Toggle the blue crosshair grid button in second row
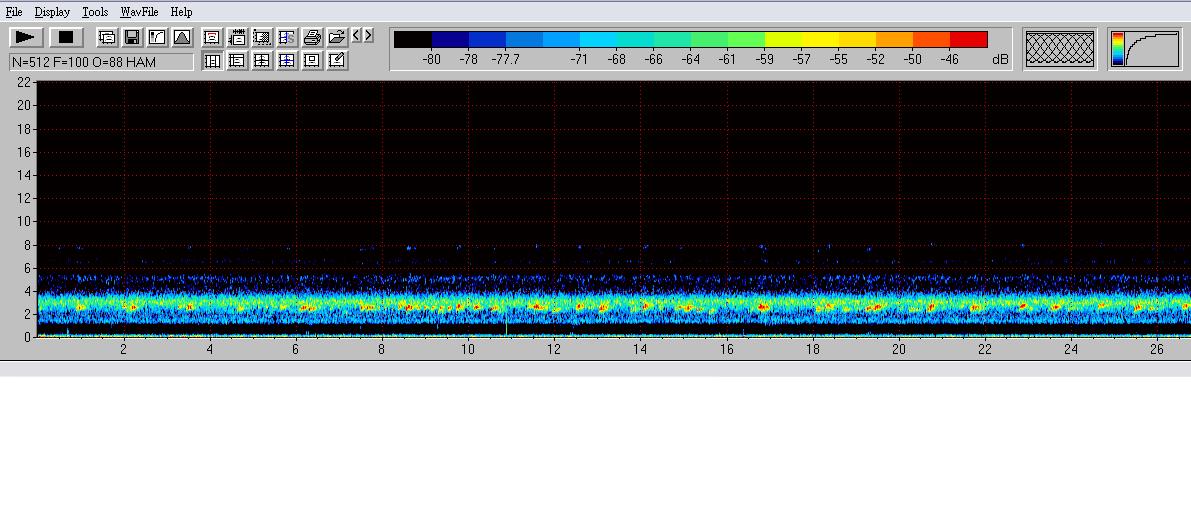Image resolution: width=1191 pixels, height=512 pixels. pos(287,60)
